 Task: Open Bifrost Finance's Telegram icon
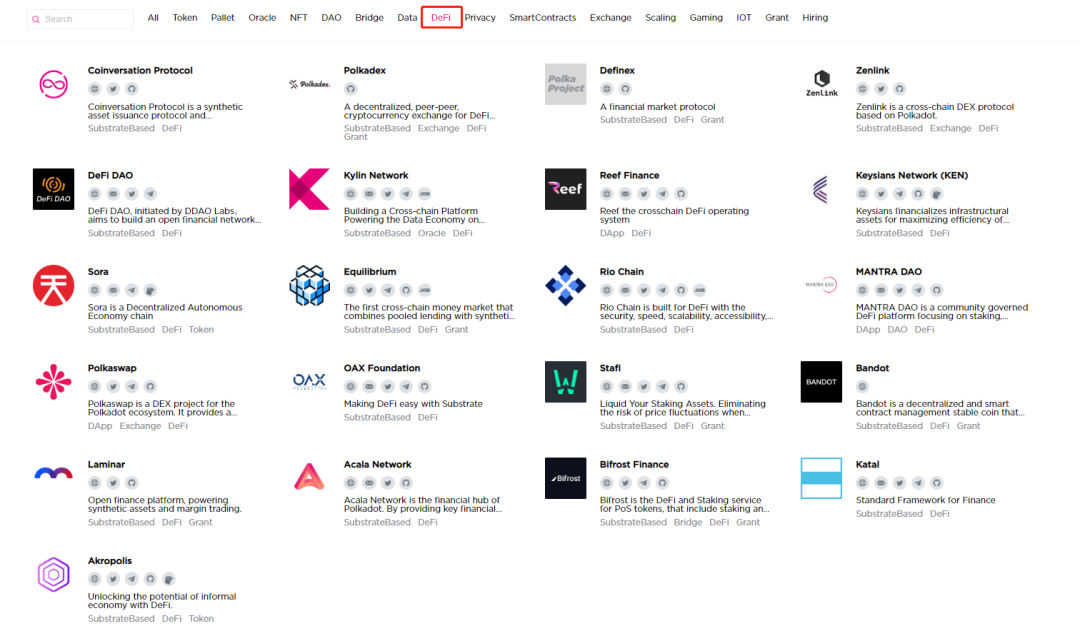643,483
